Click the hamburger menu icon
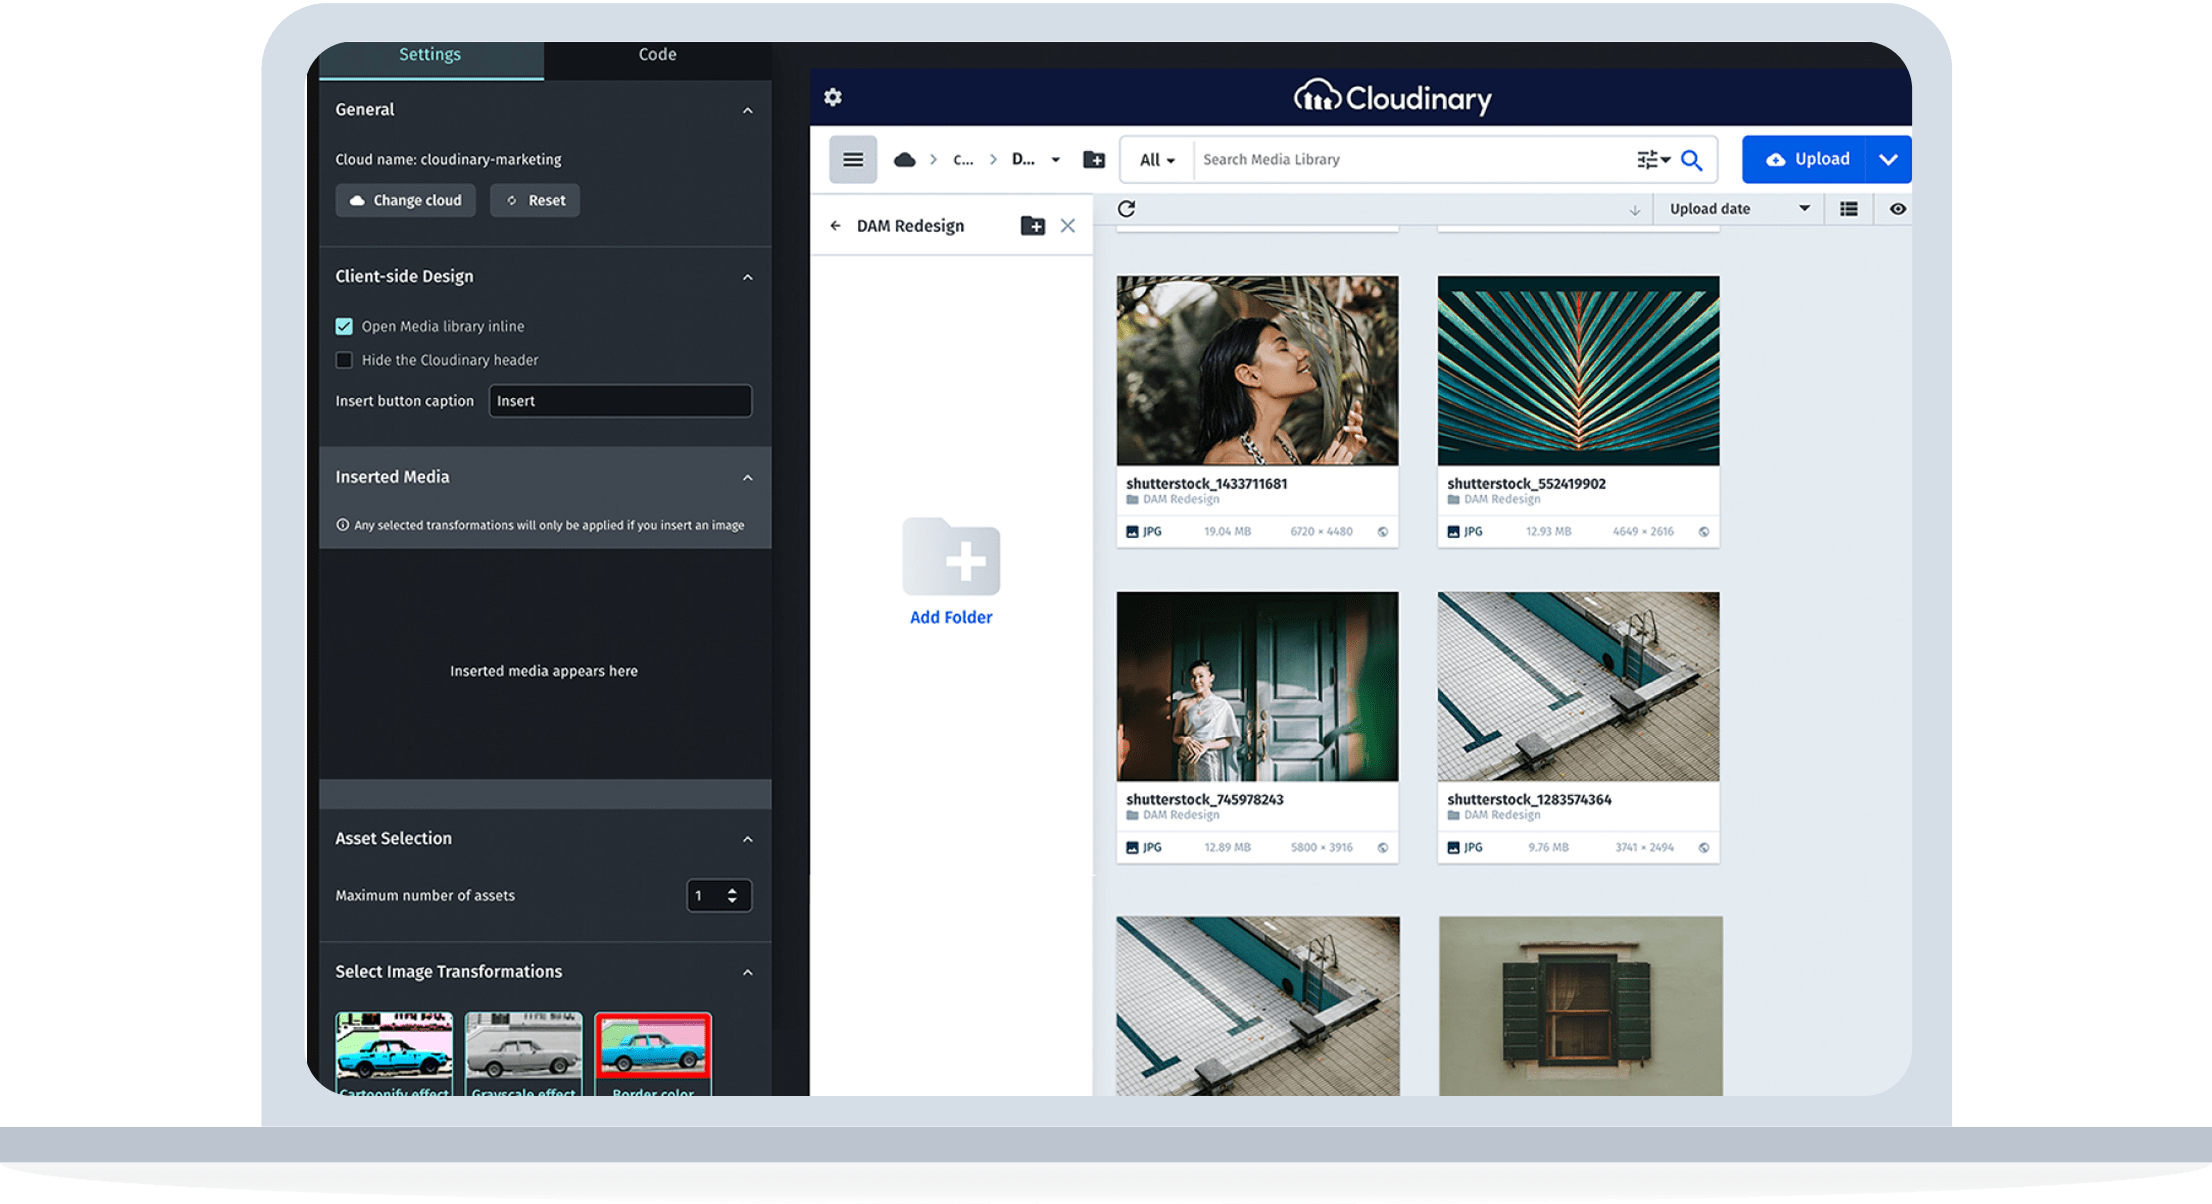This screenshot has height=1204, width=2212. pyautogui.click(x=853, y=160)
